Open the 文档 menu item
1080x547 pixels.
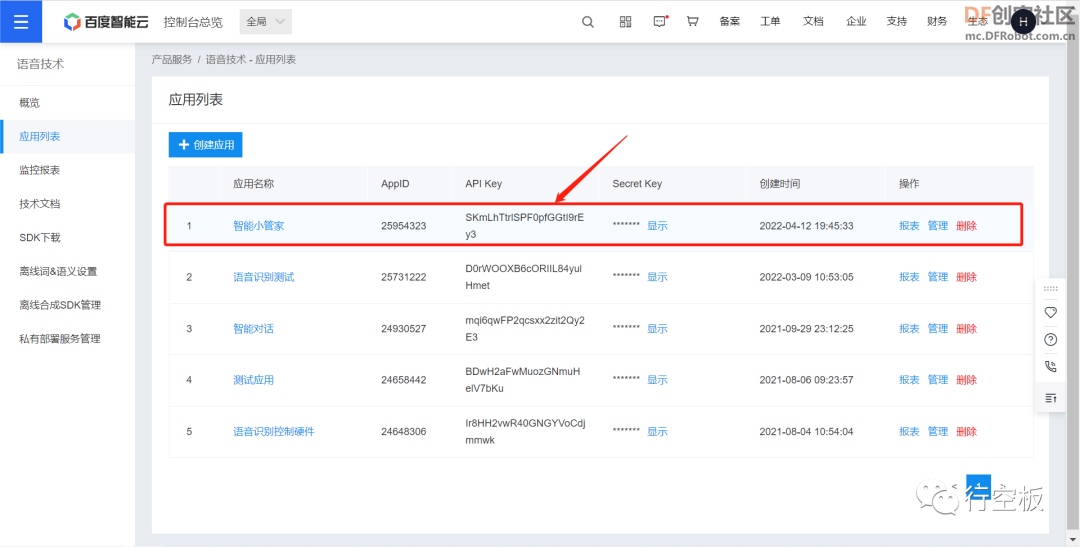(813, 21)
